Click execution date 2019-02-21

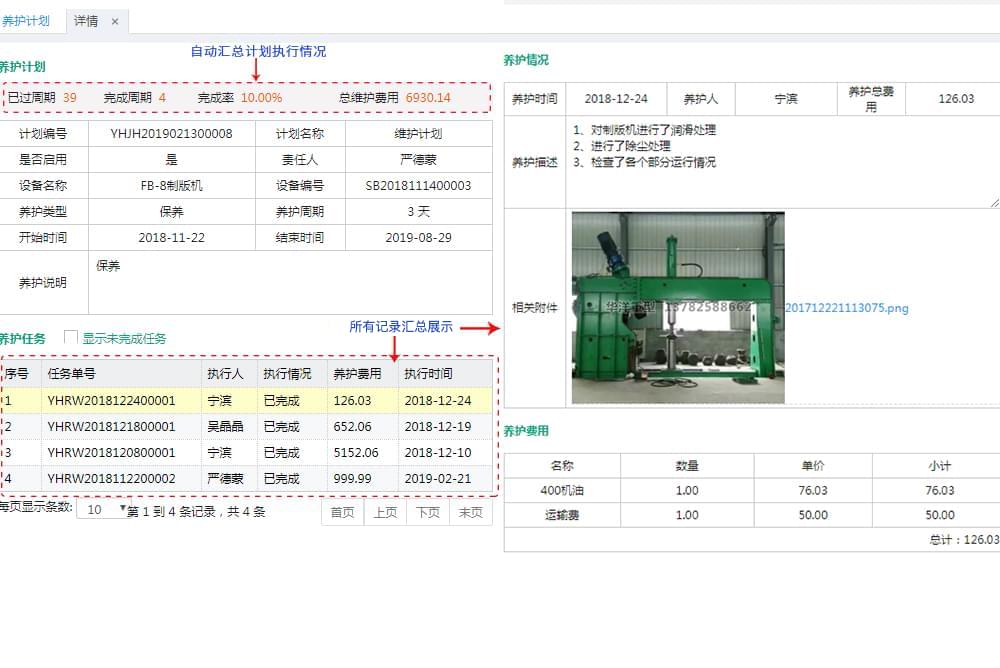click(x=438, y=479)
